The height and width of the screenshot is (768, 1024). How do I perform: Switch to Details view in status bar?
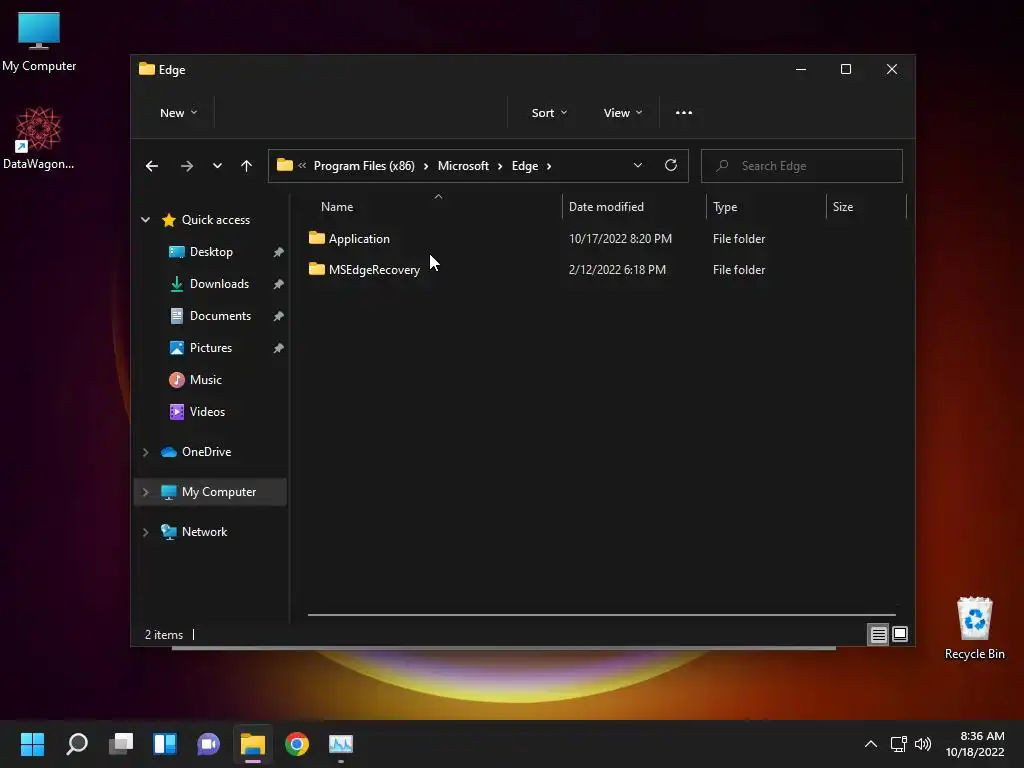point(878,634)
